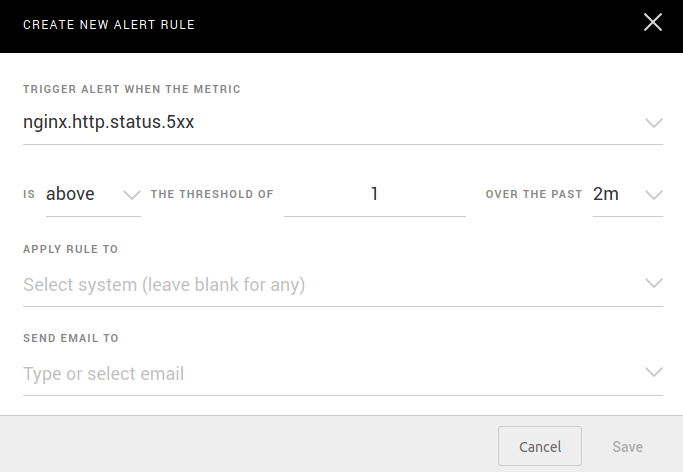Click the Save button

(x=628, y=446)
